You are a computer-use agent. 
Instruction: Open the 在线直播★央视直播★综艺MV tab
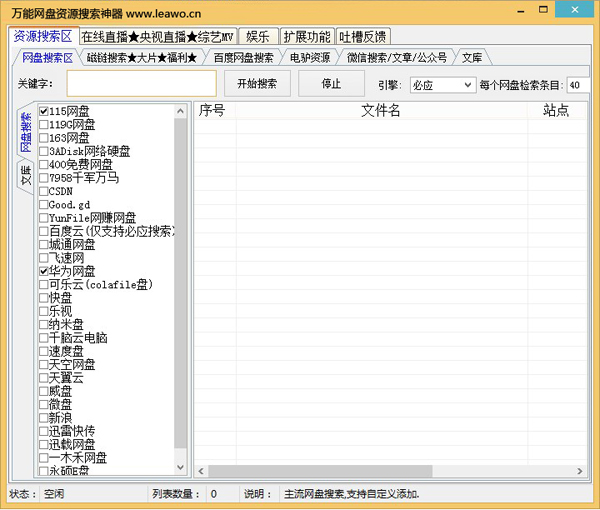coord(157,37)
